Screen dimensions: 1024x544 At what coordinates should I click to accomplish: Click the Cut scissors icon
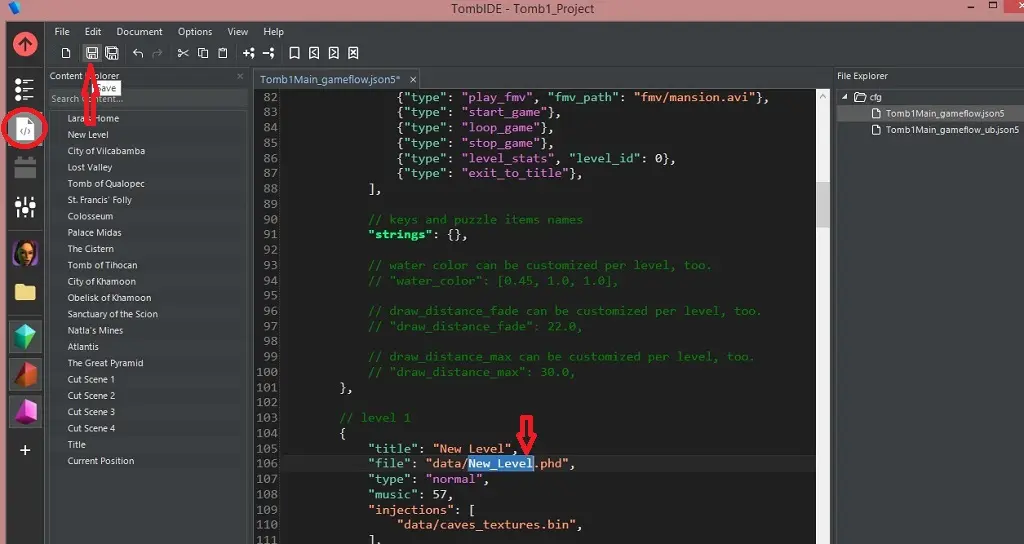point(183,53)
